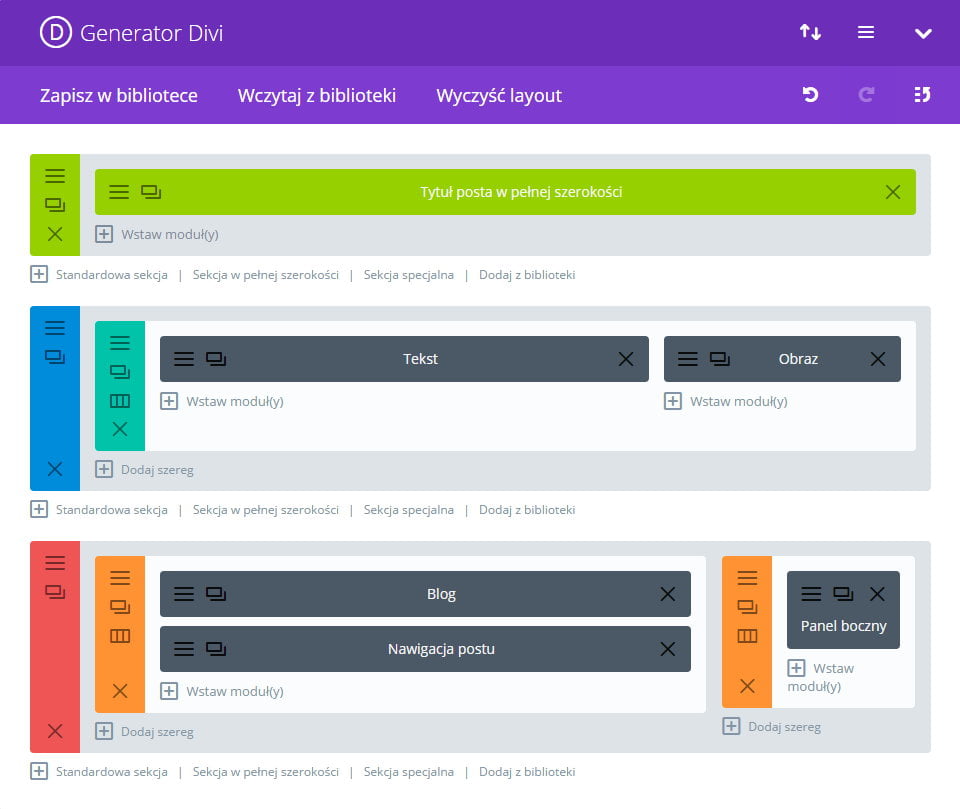
Task: Delete the red section
Action: tap(55, 731)
